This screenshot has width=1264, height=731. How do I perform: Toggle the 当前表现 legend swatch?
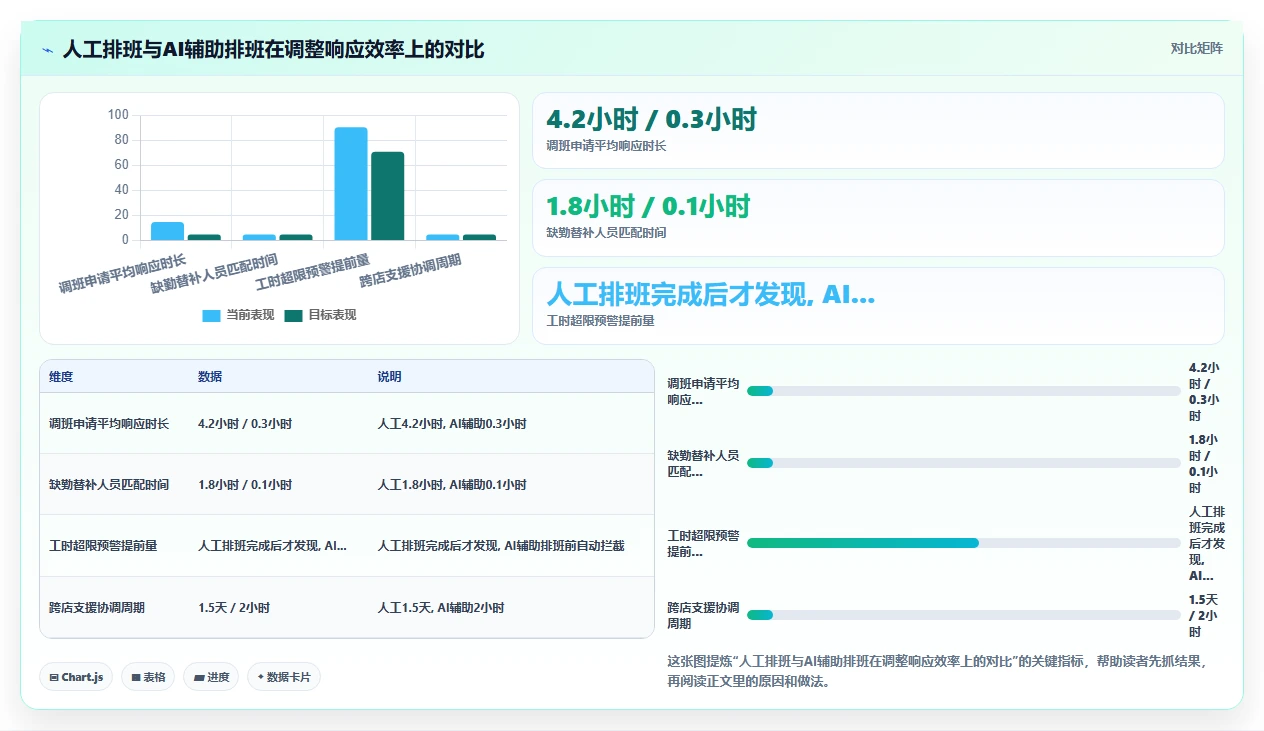(x=211, y=315)
